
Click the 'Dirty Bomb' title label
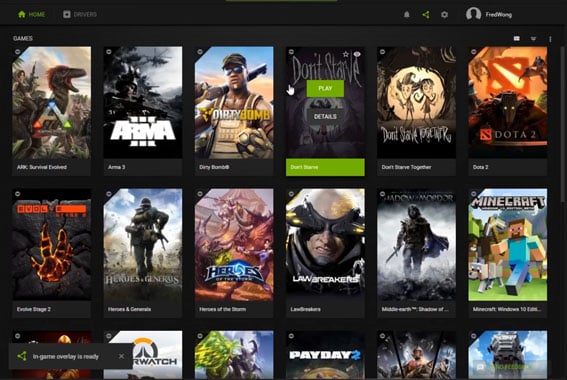pyautogui.click(x=214, y=167)
